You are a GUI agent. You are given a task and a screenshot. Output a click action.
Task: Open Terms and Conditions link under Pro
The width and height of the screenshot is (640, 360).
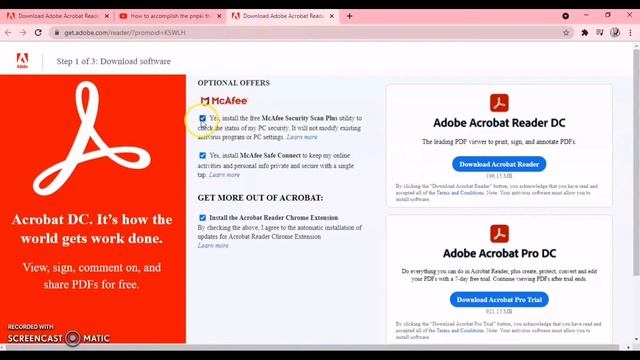click(x=460, y=330)
